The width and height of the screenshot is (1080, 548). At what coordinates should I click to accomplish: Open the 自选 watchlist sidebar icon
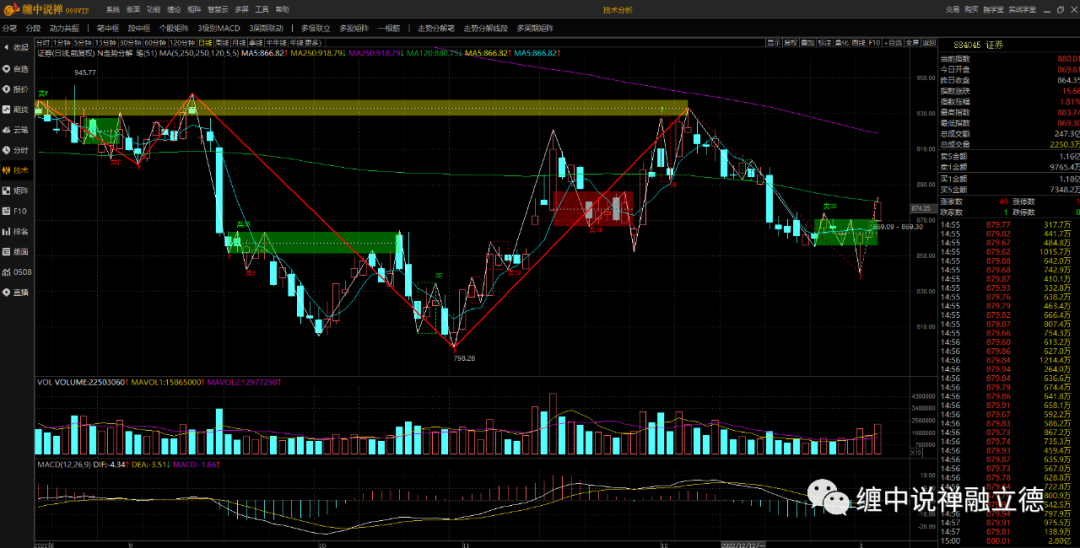(x=17, y=69)
